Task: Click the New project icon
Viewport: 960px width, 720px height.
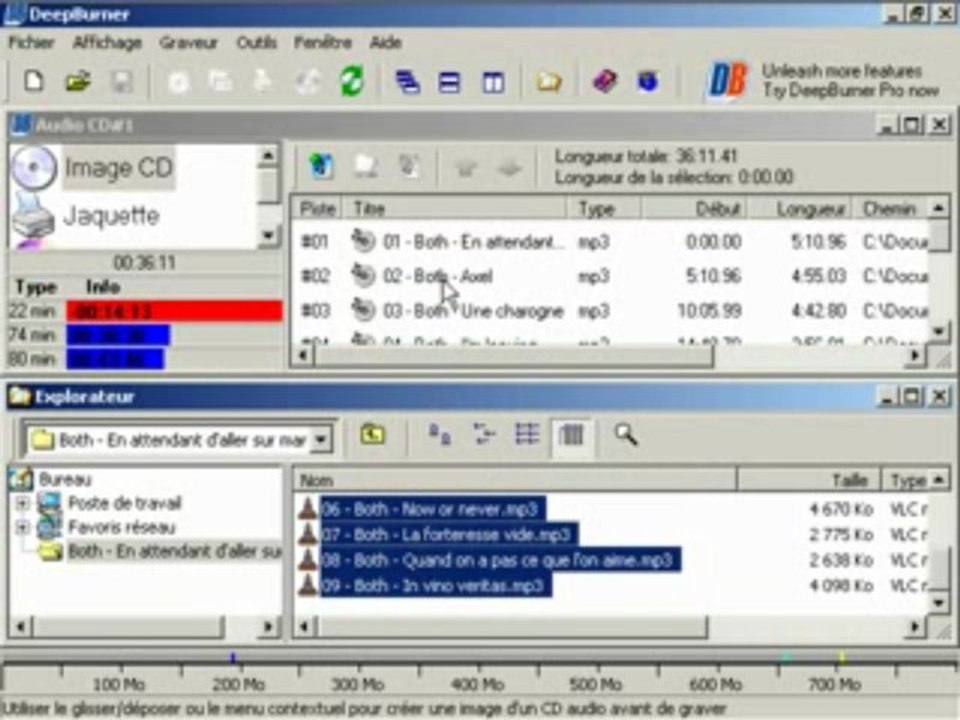Action: (x=34, y=81)
